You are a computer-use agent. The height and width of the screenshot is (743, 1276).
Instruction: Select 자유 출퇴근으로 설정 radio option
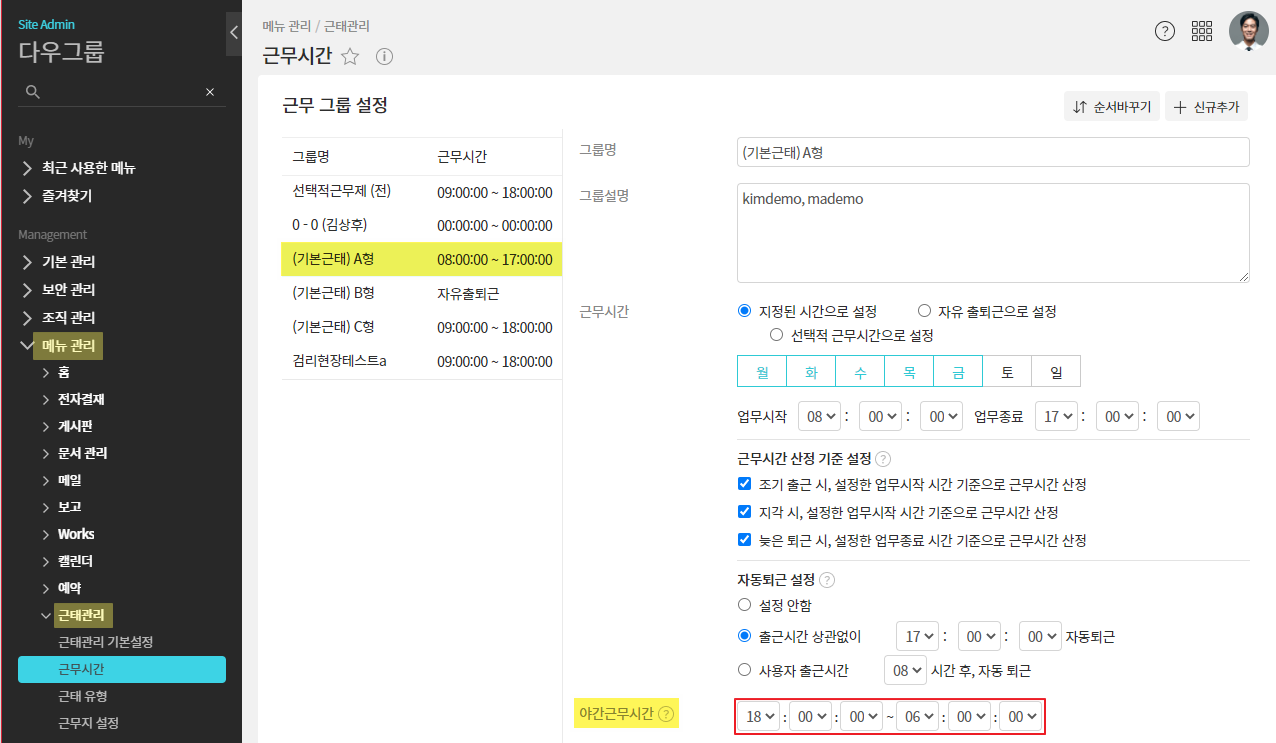click(x=925, y=311)
